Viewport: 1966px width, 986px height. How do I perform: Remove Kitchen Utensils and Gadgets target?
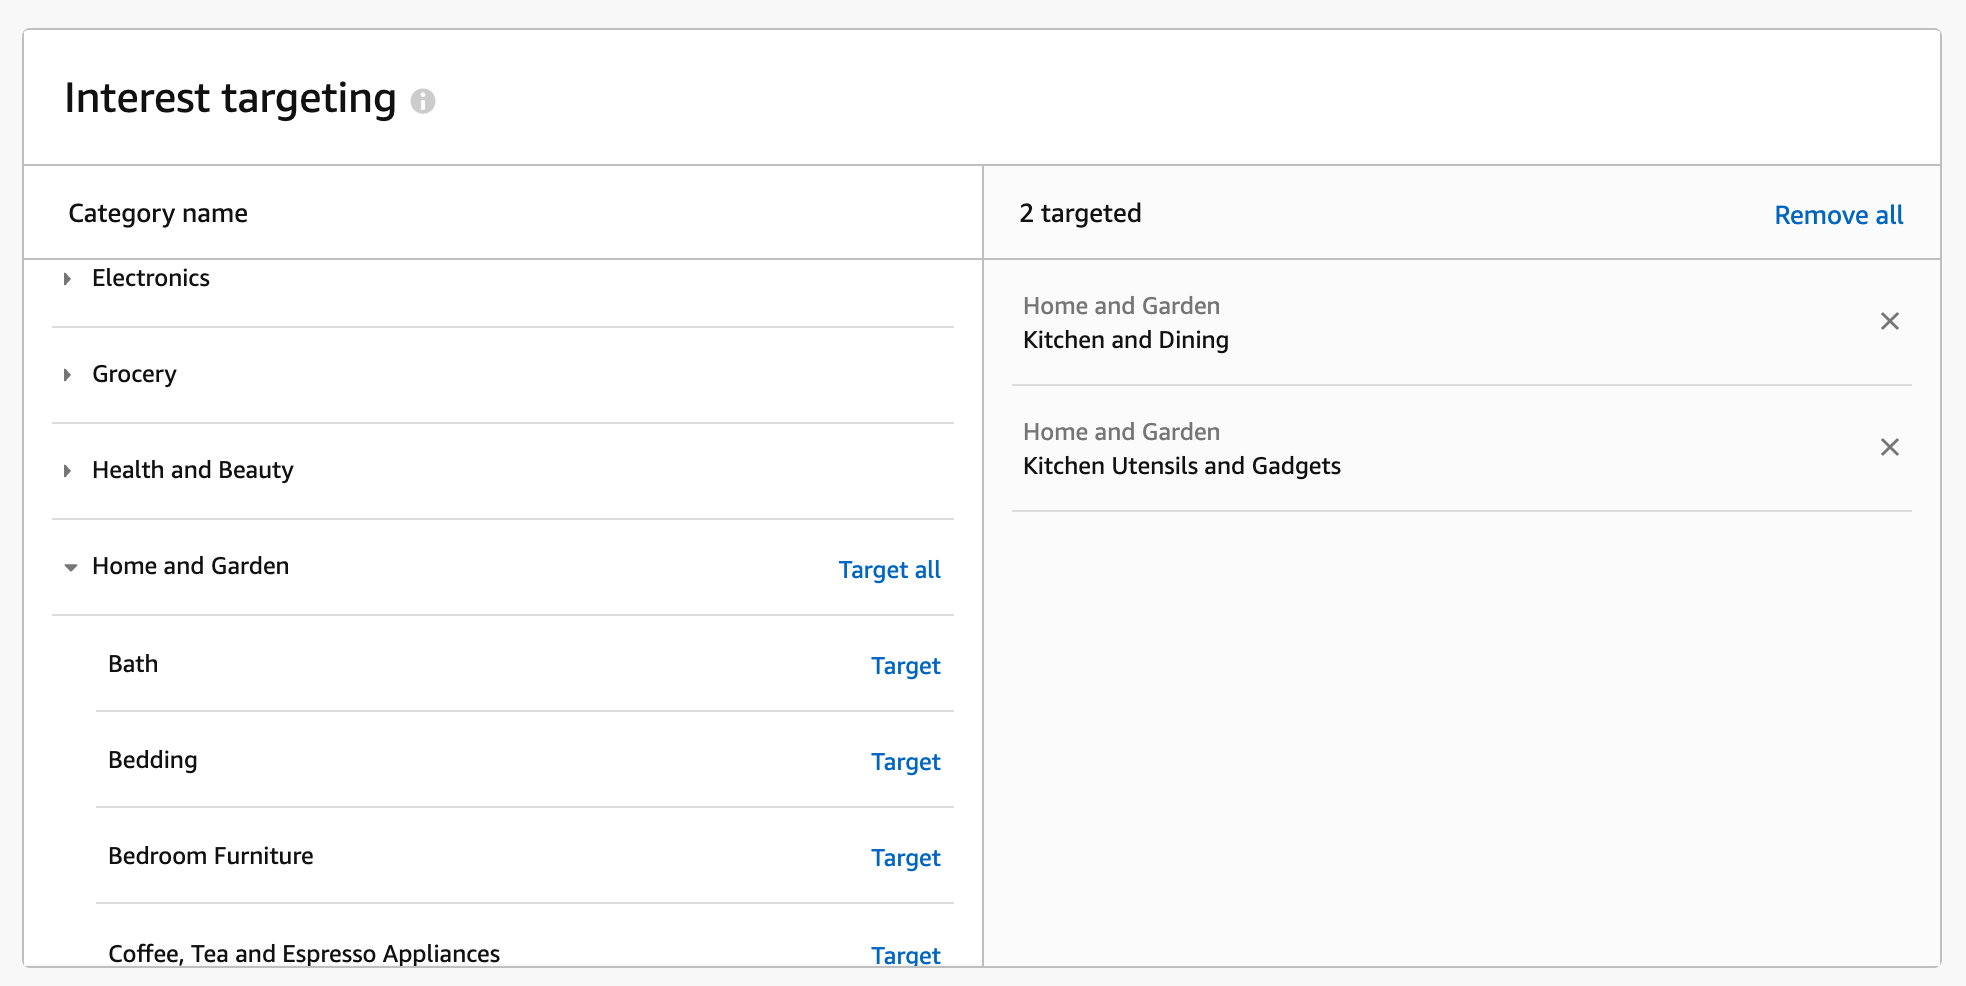(x=1889, y=447)
